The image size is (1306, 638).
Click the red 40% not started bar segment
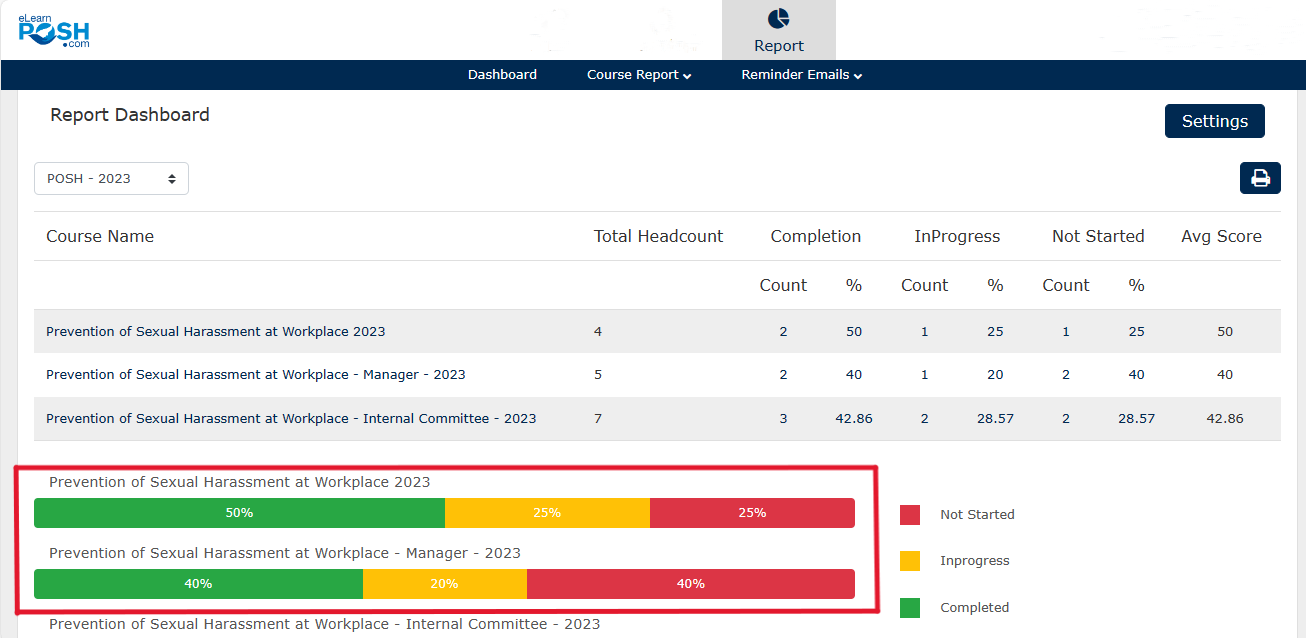[690, 584]
